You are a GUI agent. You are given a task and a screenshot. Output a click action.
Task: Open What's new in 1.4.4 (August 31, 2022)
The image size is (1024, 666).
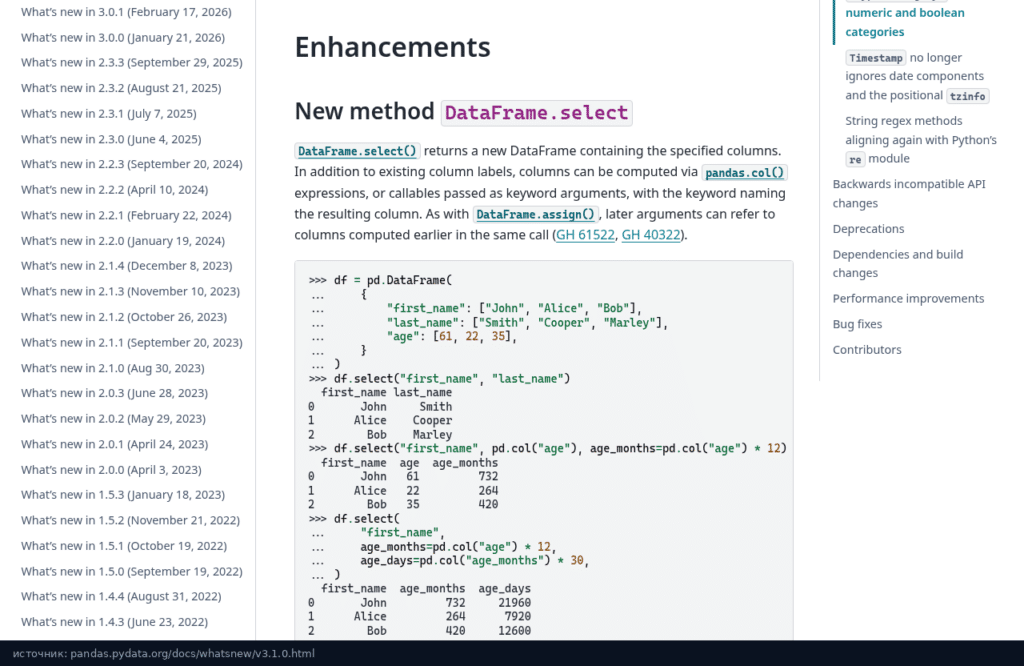point(121,597)
